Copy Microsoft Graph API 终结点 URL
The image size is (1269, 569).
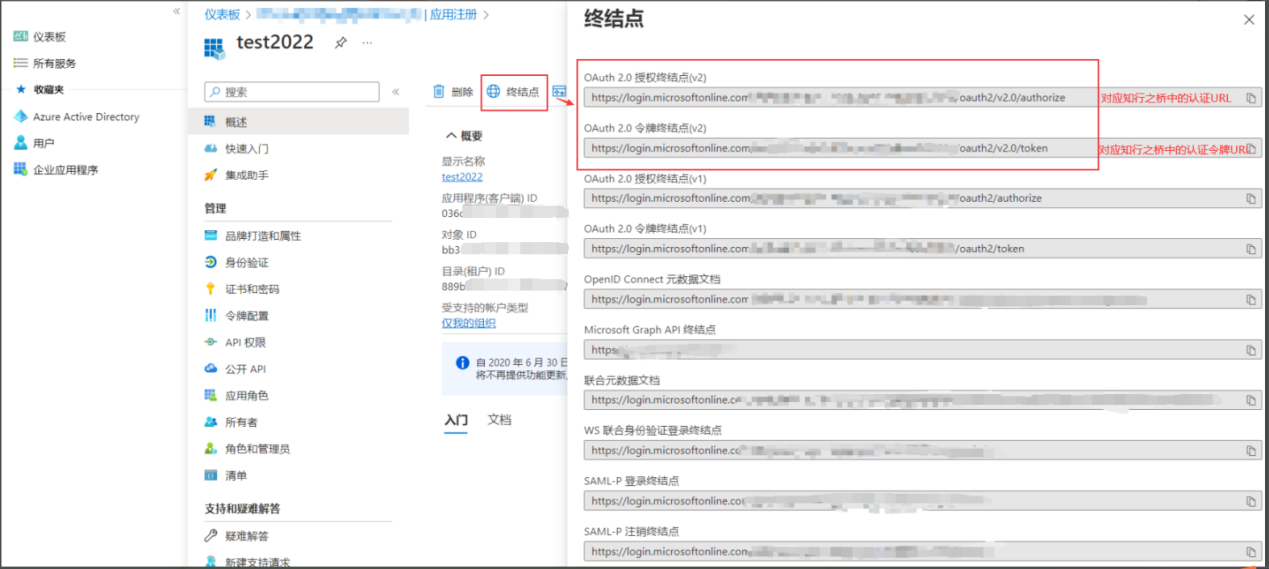tap(1251, 350)
